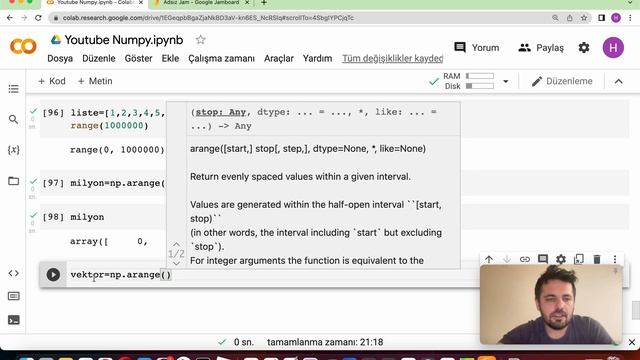Open the H account avatar
The image size is (640, 360).
(613, 48)
